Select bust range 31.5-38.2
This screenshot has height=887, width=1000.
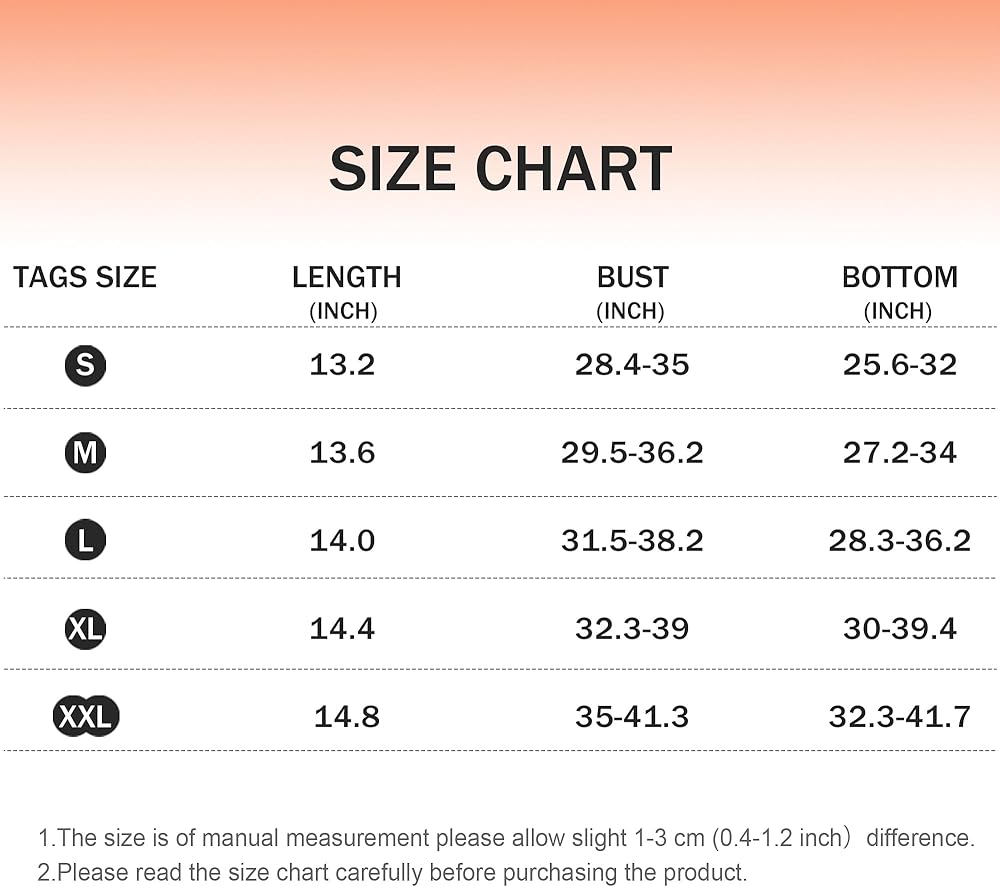[632, 541]
